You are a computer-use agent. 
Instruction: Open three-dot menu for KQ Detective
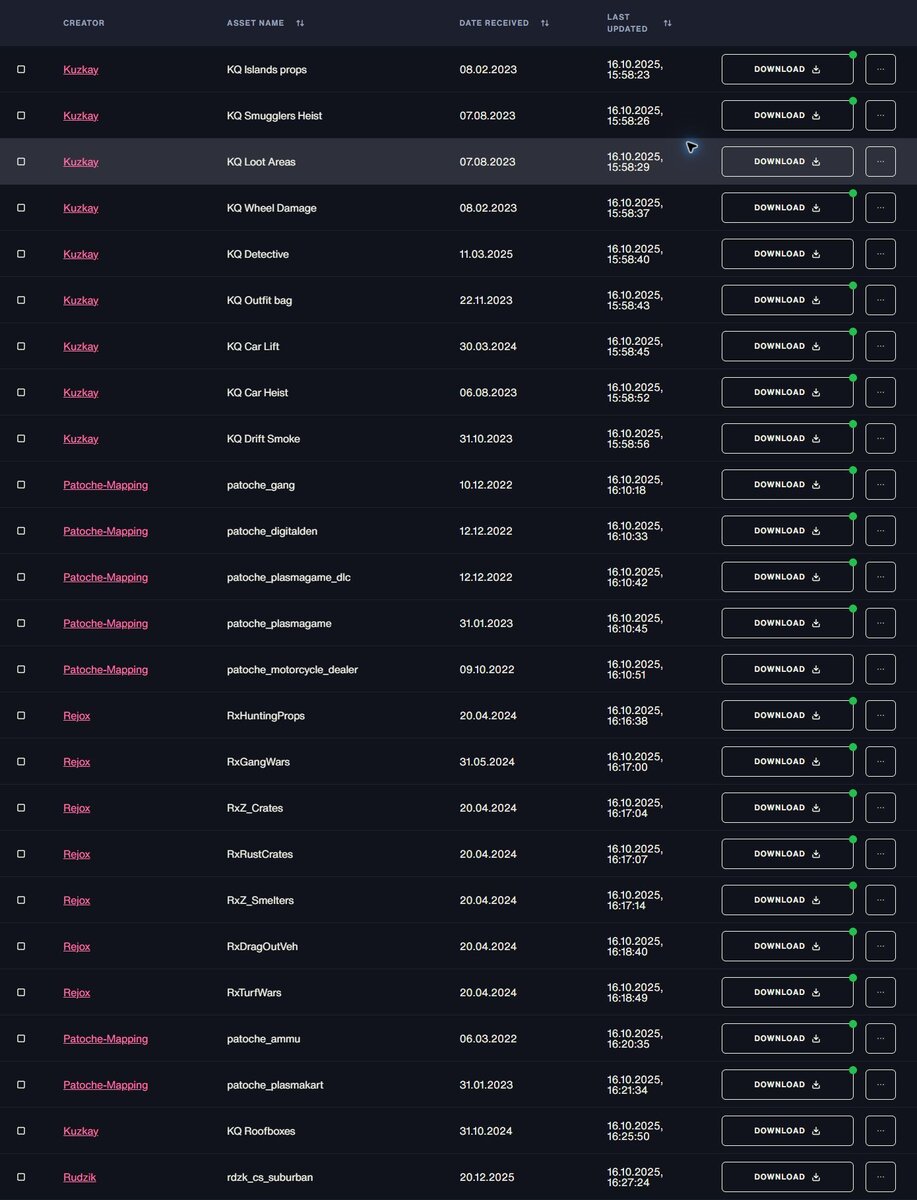[x=880, y=254]
